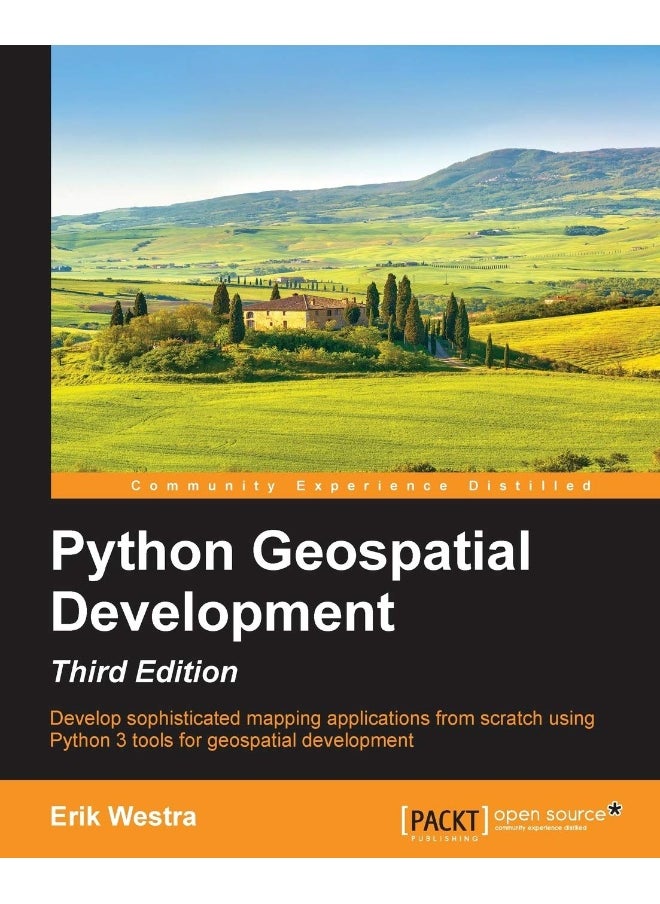660x904 pixels.
Task: Click the asterisk symbol beside 'open source'
Action: (615, 809)
